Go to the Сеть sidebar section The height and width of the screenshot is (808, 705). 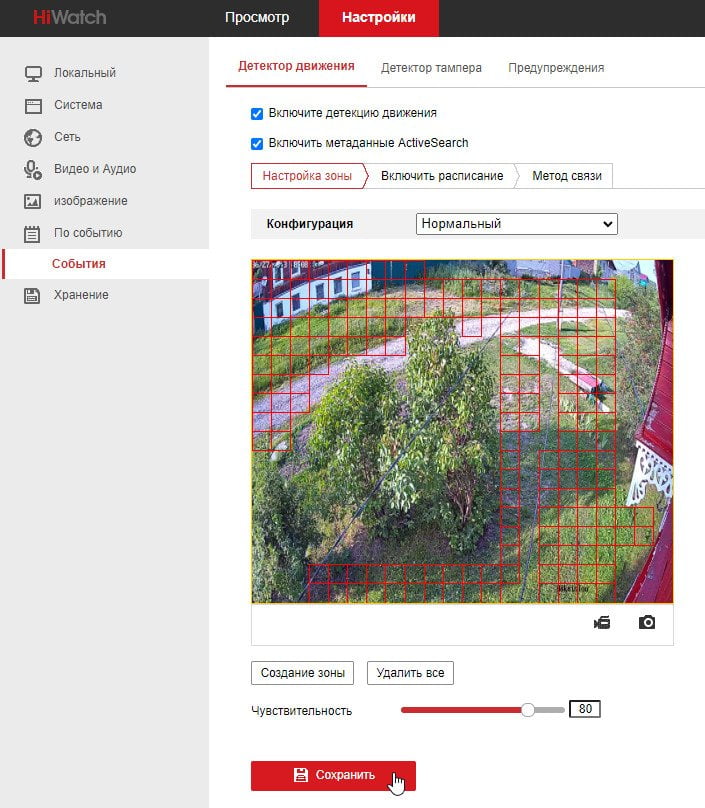68,137
